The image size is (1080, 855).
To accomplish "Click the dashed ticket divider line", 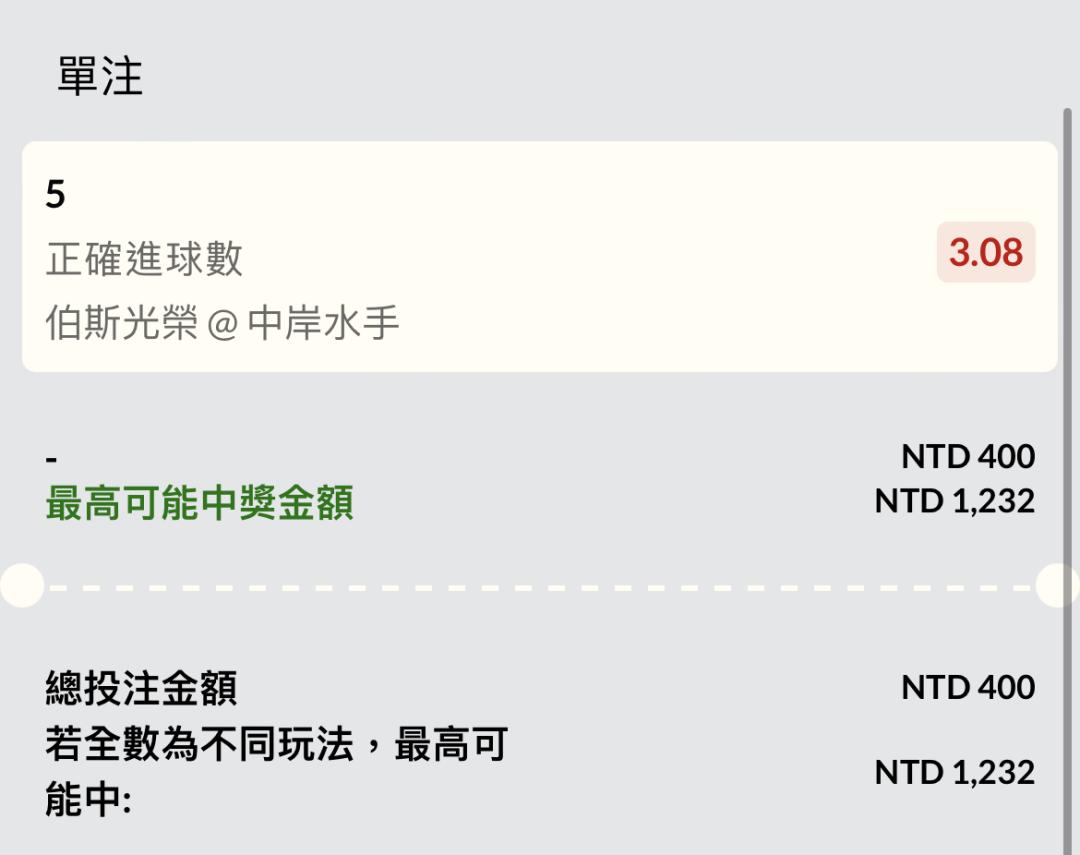I will tap(540, 587).
